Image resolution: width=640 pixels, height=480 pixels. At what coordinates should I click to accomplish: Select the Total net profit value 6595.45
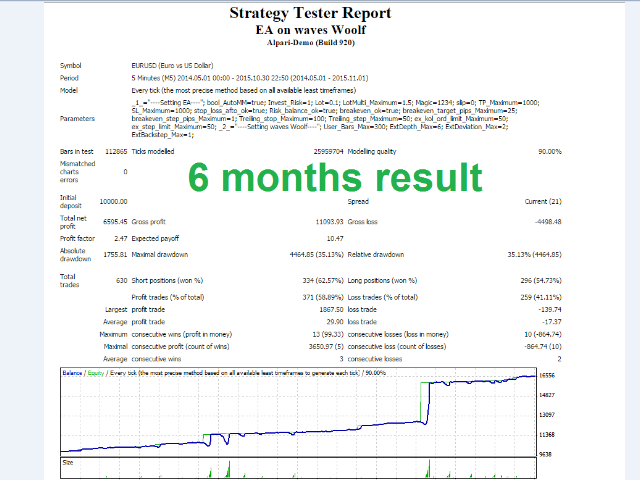click(115, 222)
